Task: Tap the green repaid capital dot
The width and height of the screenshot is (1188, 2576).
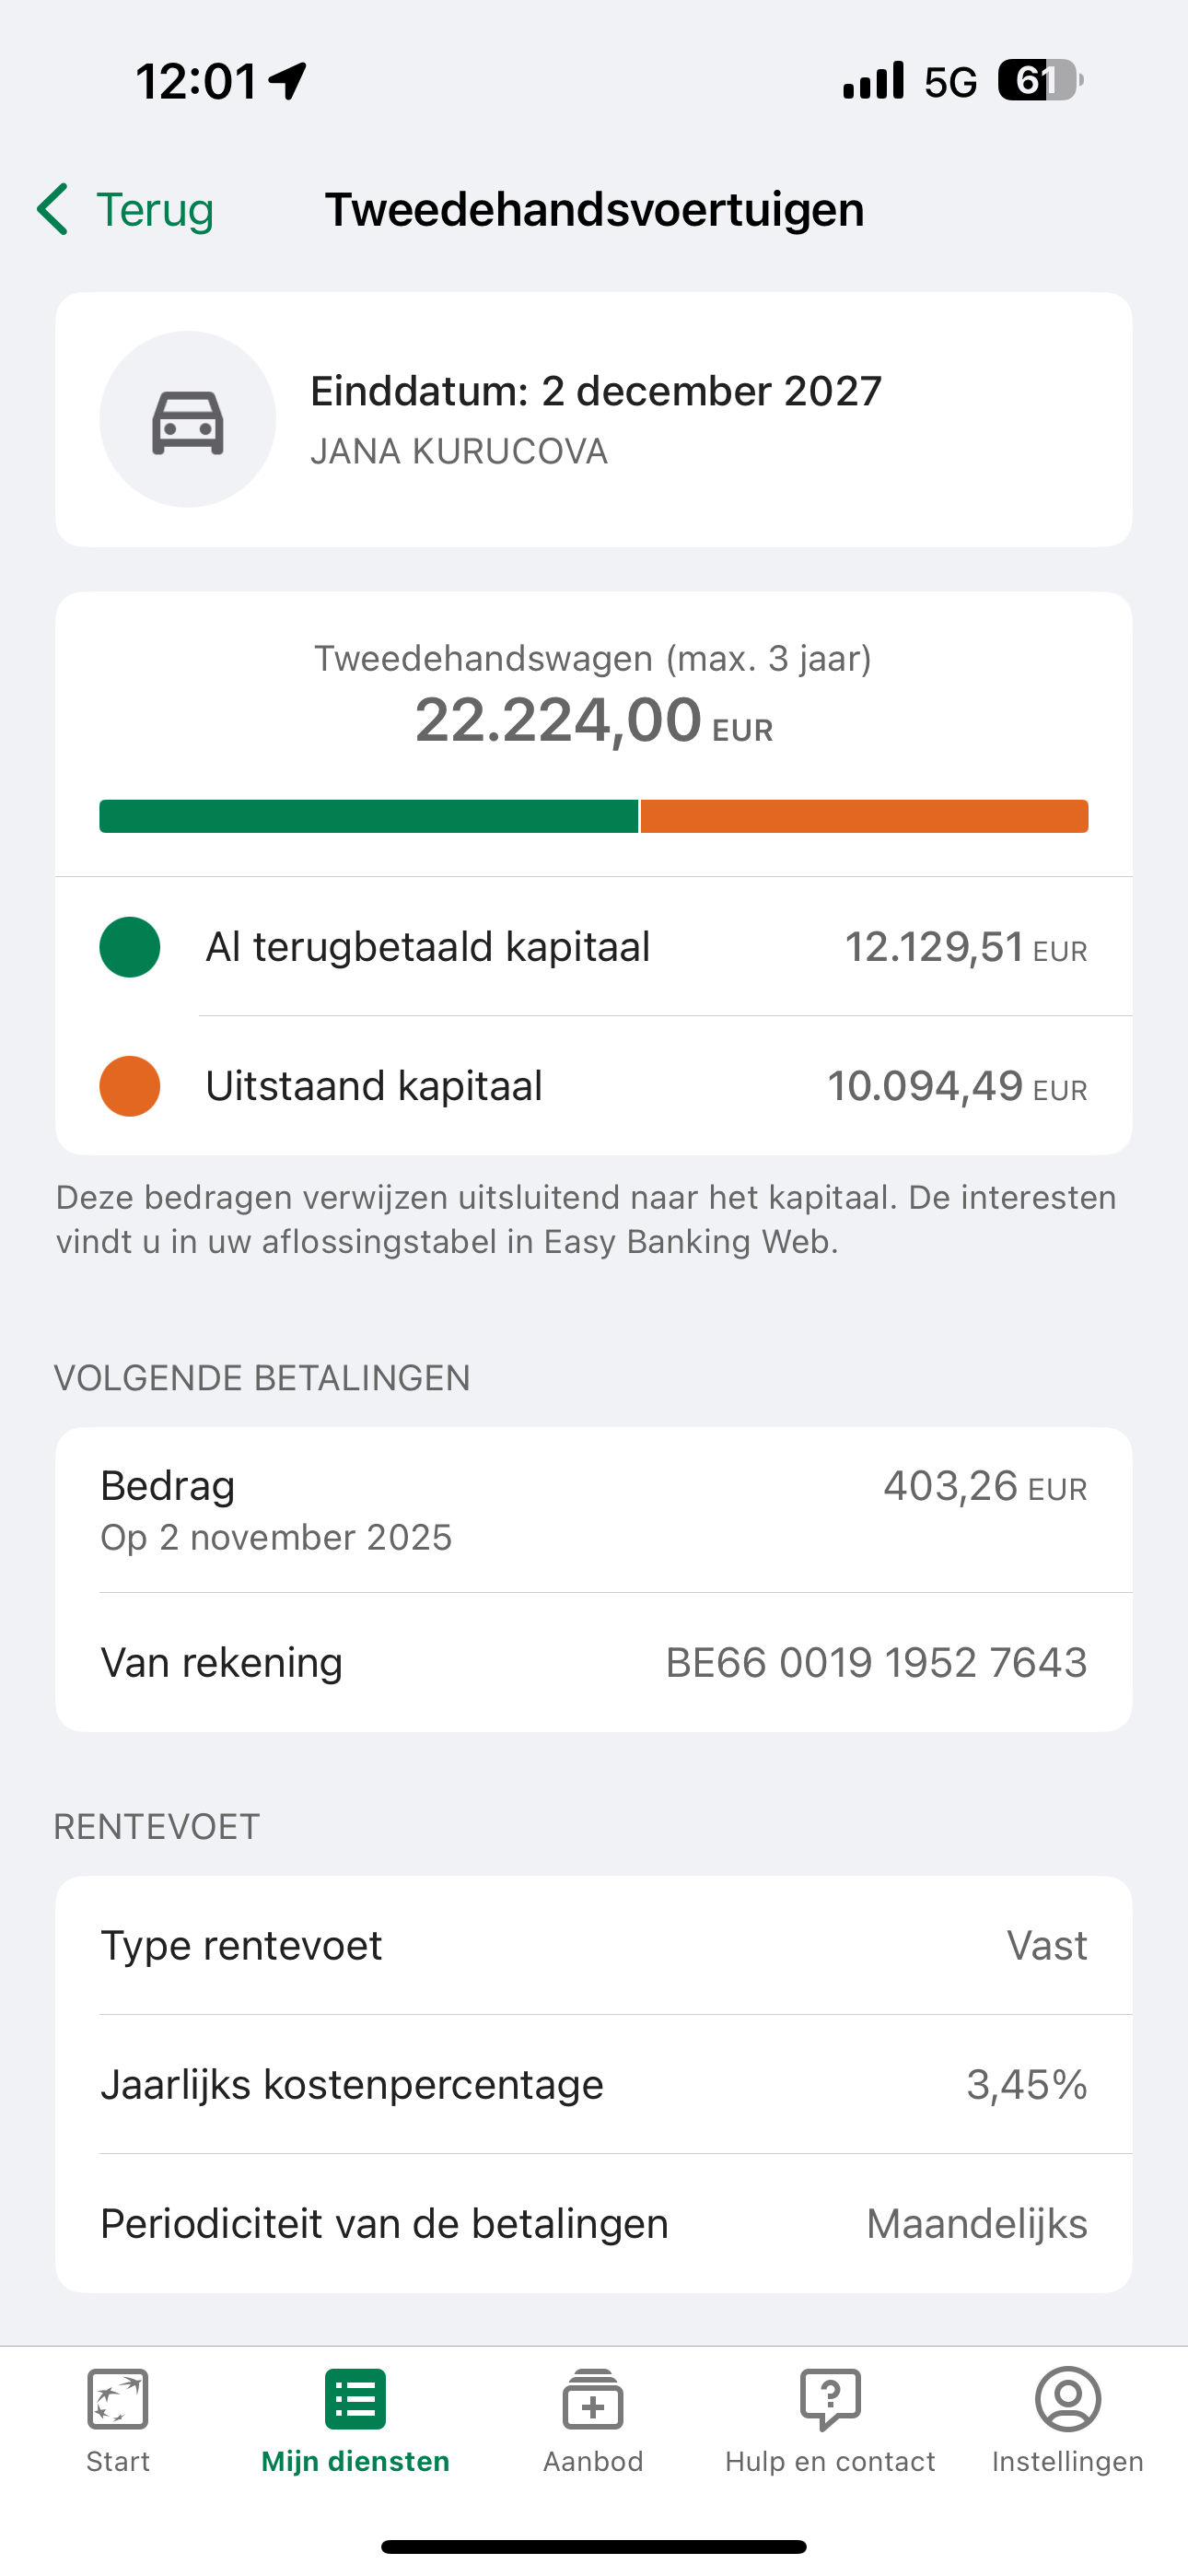Action: (130, 947)
